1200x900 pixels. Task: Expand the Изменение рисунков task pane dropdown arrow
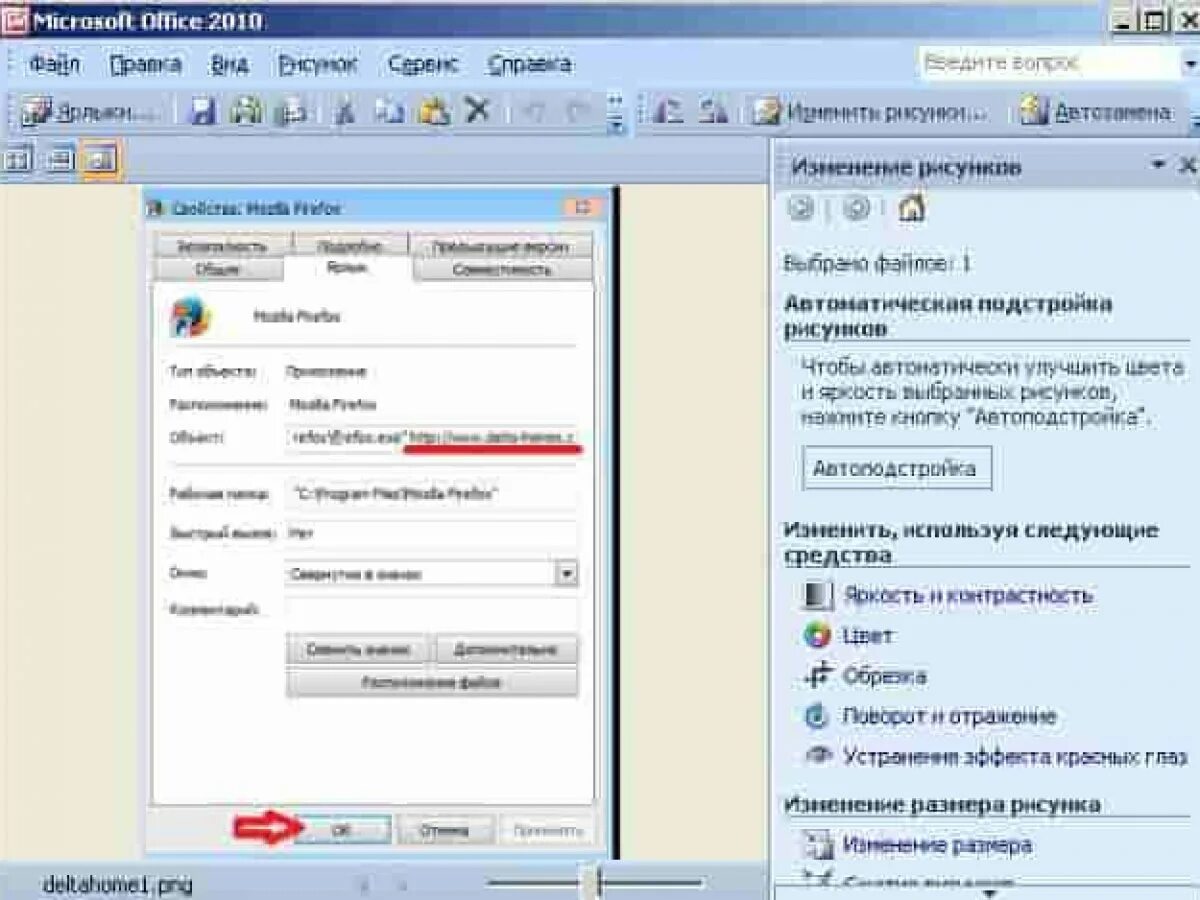pos(1158,165)
